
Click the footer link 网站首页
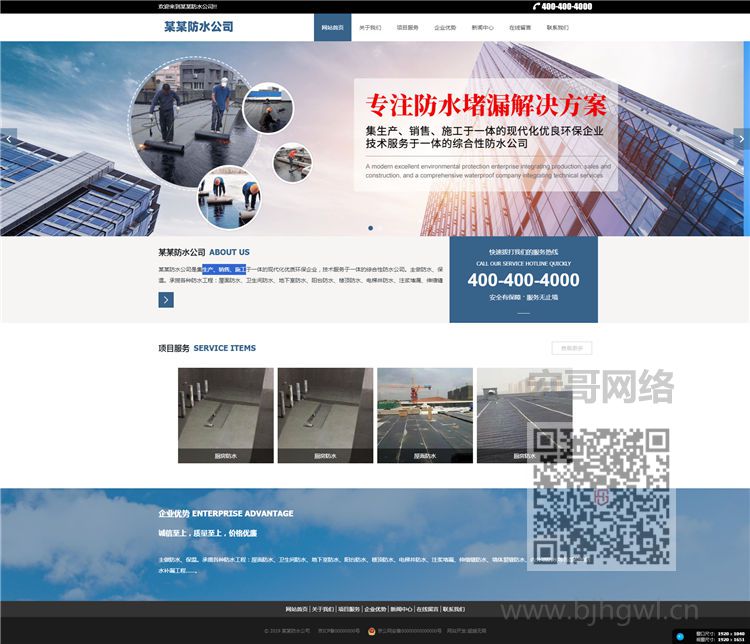point(297,609)
